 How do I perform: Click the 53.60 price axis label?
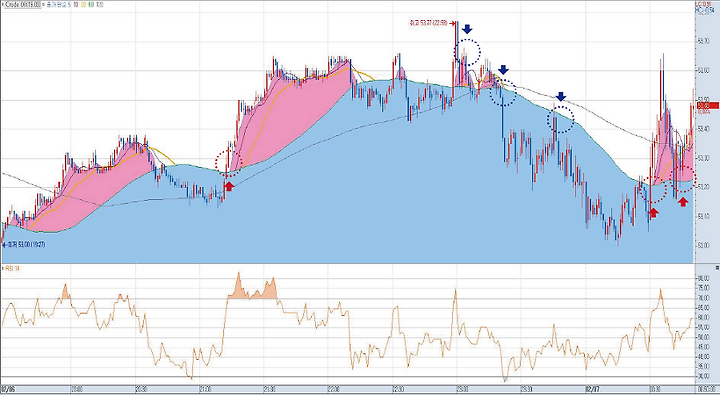pos(704,70)
